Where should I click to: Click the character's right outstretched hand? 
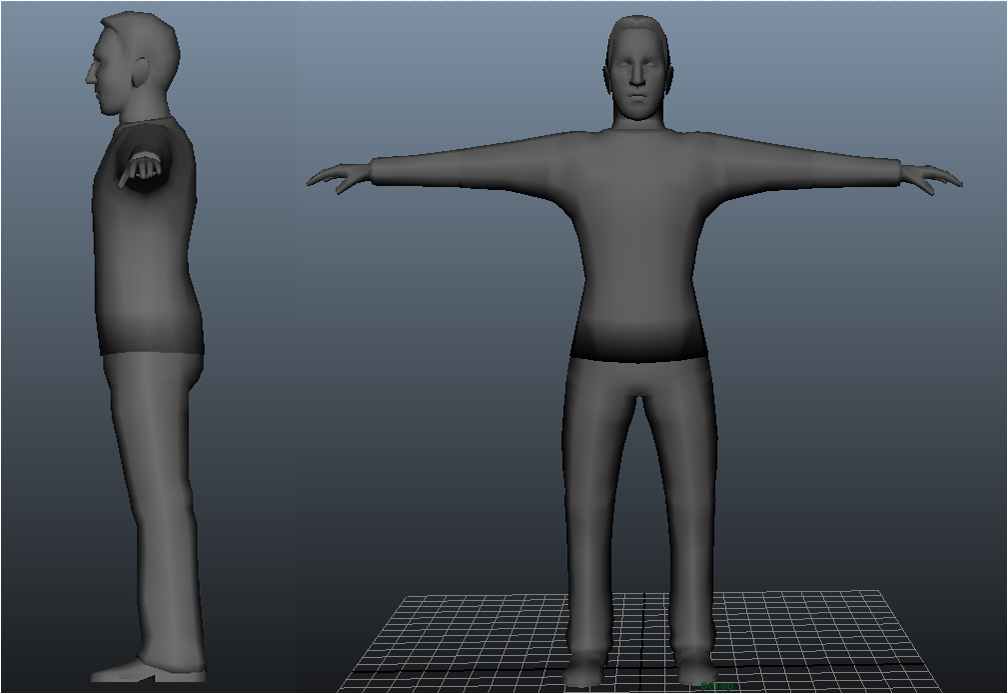340,178
